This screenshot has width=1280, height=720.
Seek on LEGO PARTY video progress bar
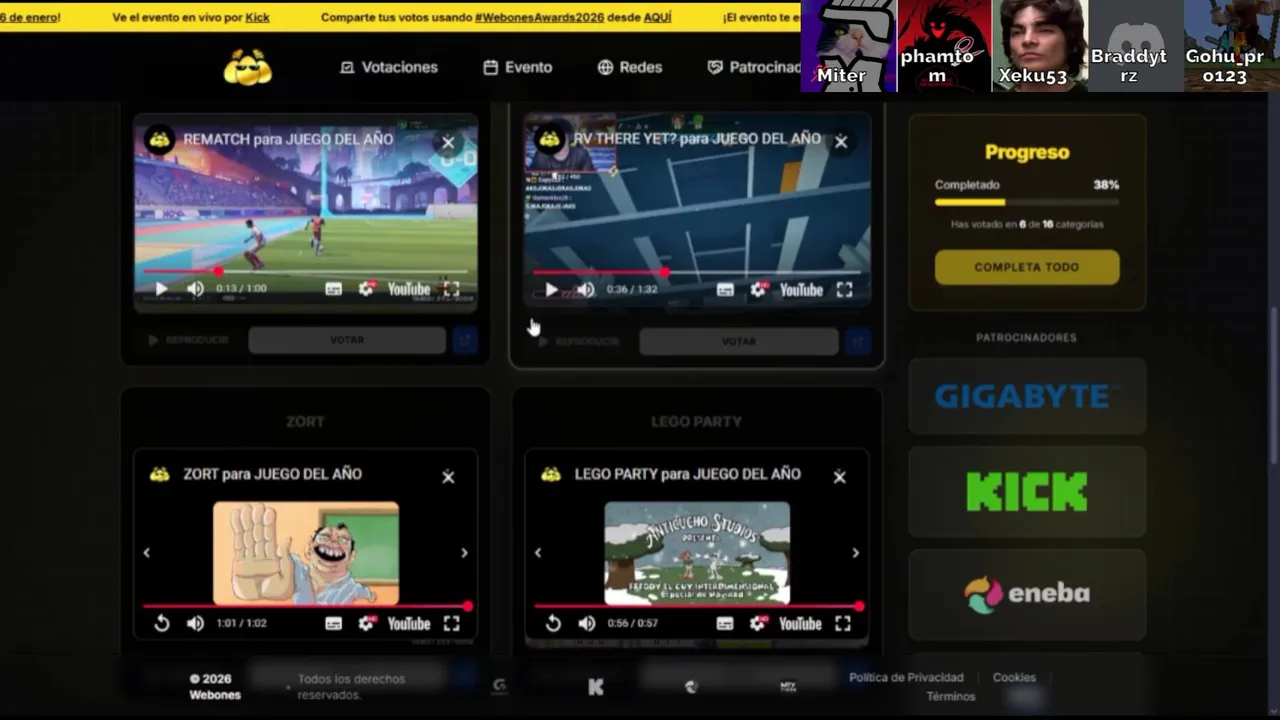tap(697, 606)
